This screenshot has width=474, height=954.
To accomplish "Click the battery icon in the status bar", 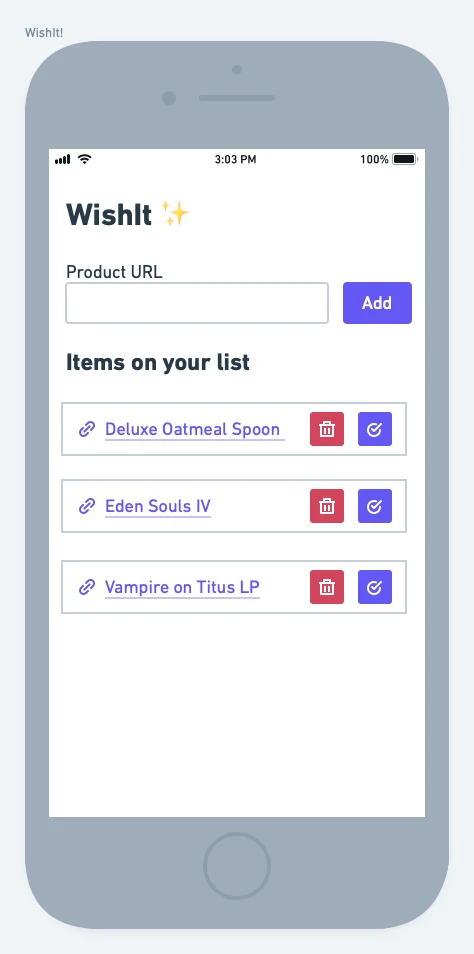I will [x=405, y=159].
